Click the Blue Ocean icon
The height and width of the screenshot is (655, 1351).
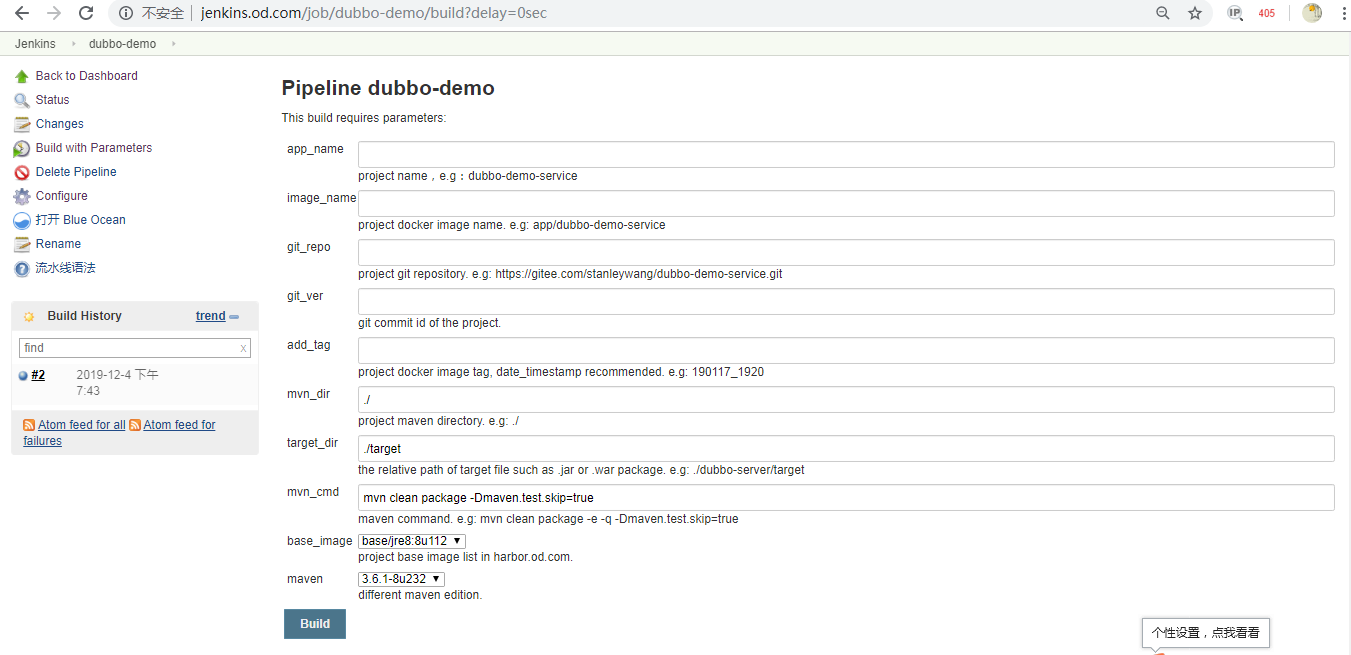(22, 220)
